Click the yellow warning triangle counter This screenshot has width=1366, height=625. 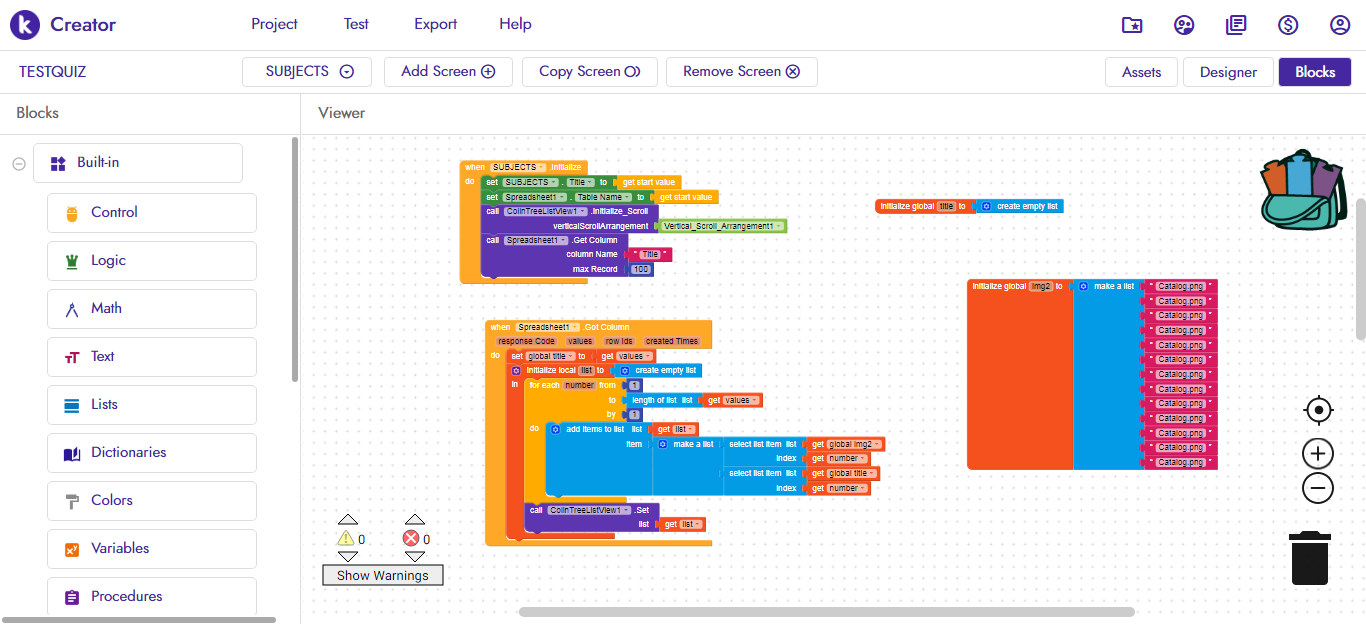click(348, 539)
